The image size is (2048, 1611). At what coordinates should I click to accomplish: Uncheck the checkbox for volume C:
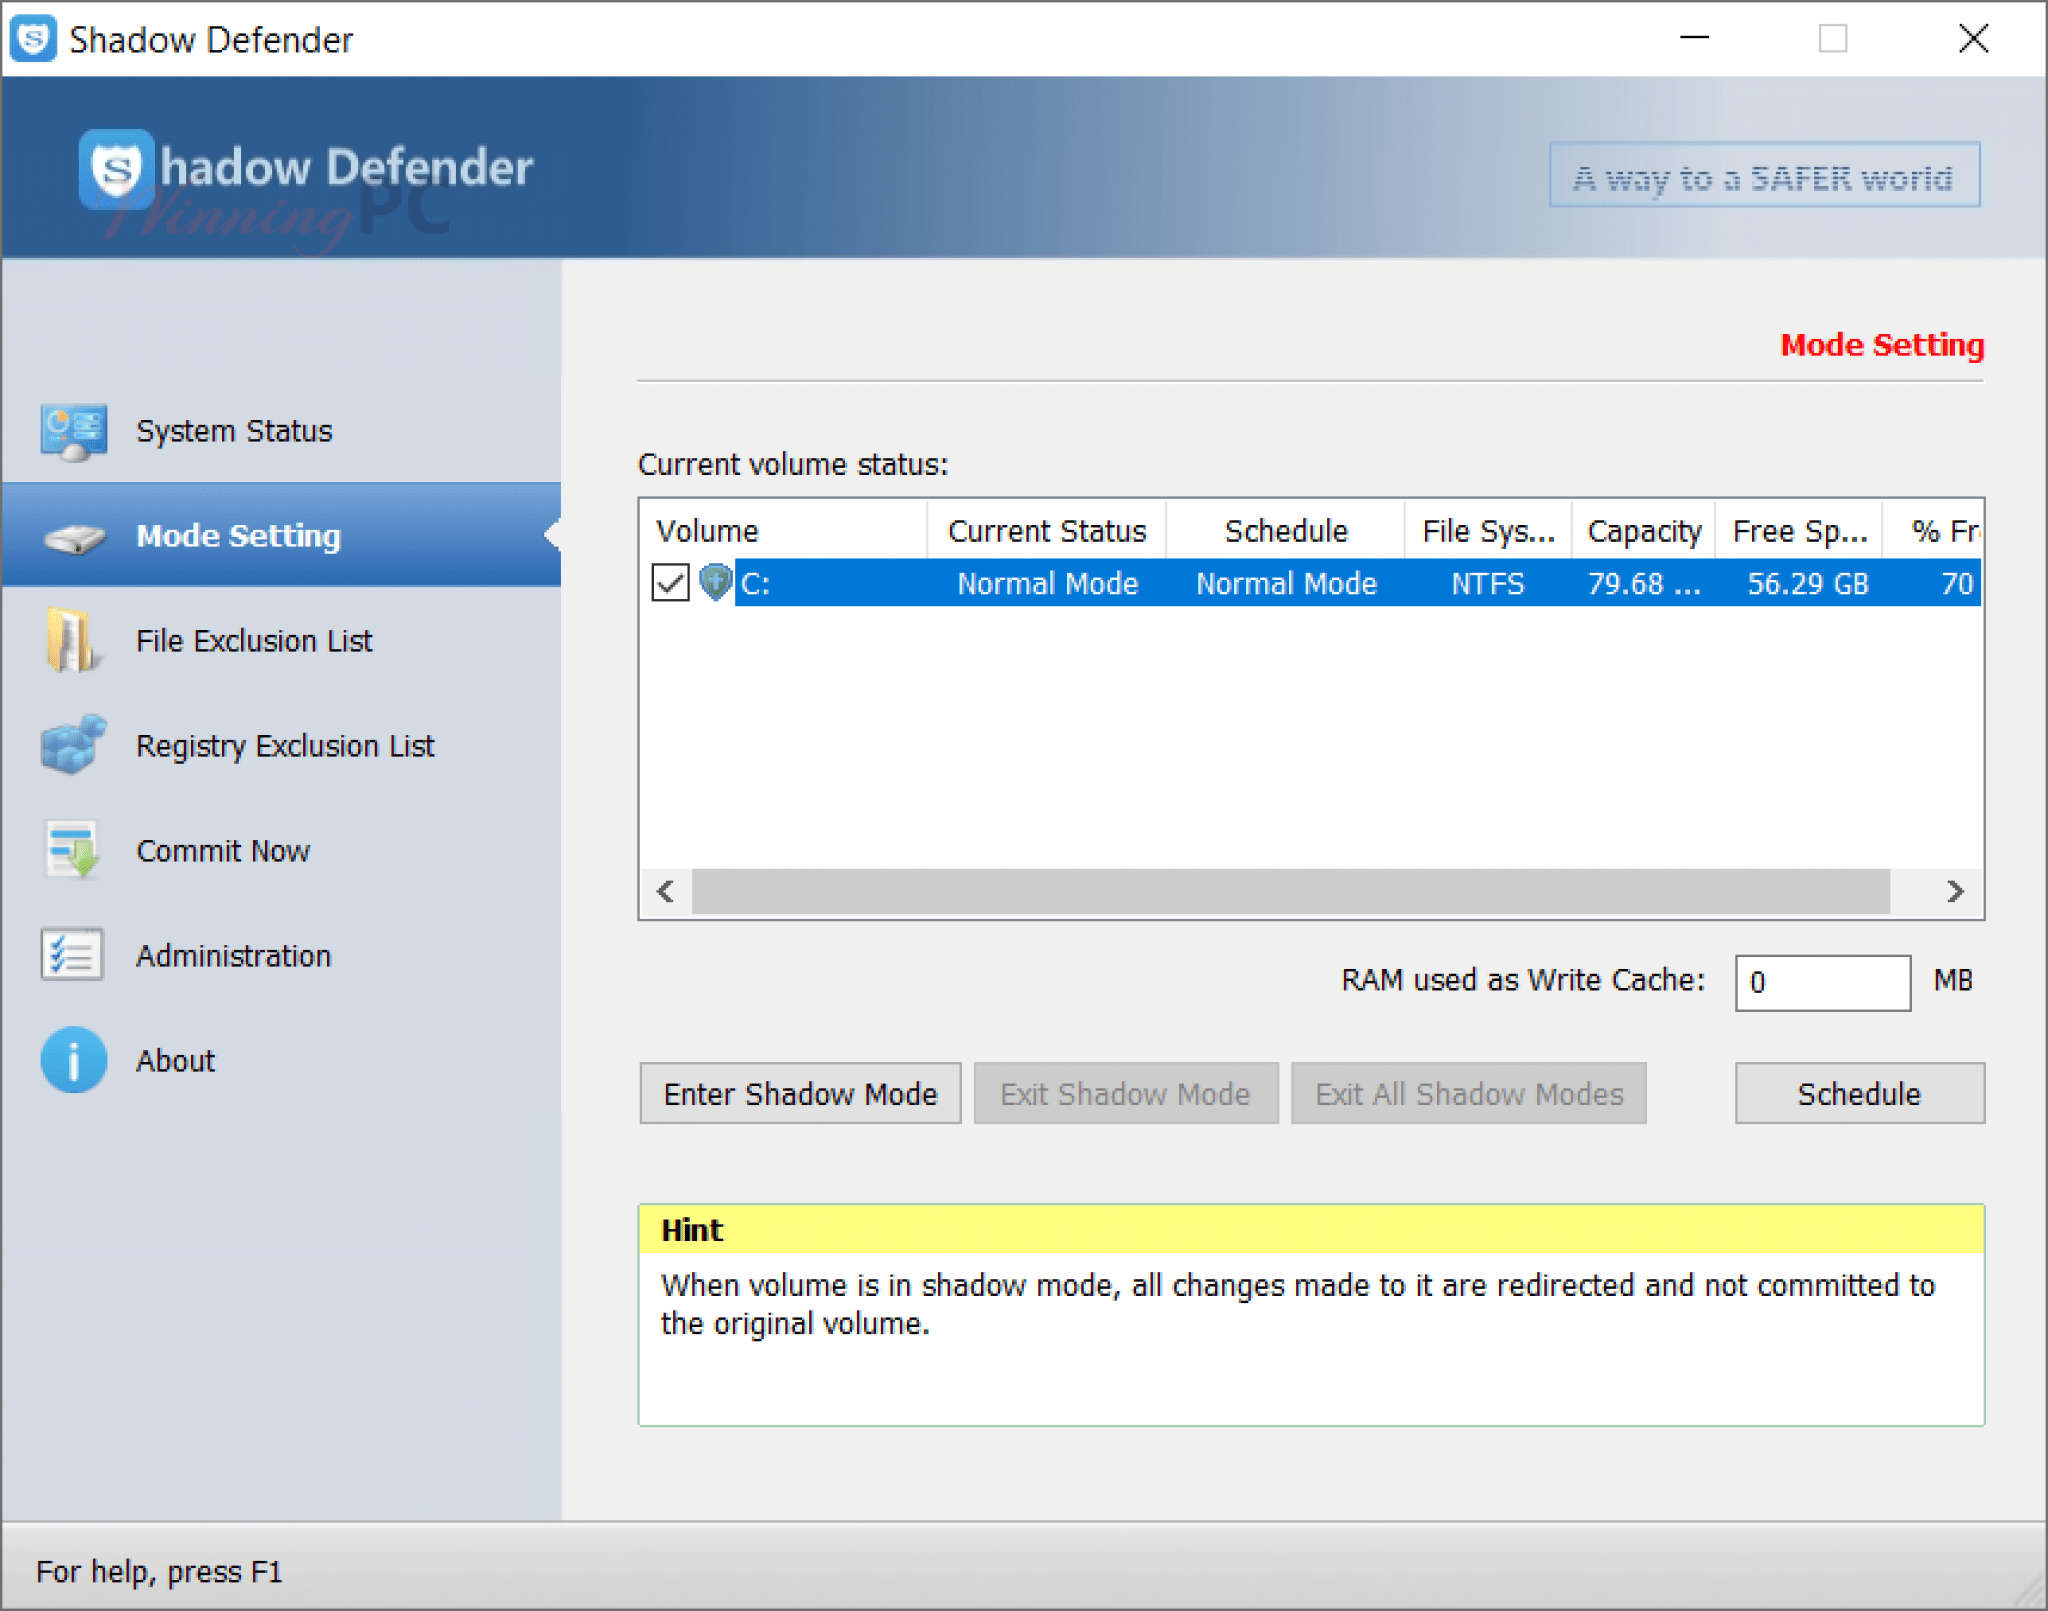[670, 583]
